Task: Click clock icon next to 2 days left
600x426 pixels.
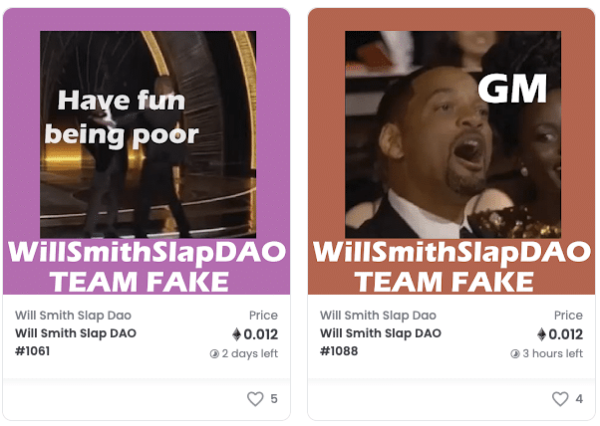Action: pyautogui.click(x=214, y=354)
